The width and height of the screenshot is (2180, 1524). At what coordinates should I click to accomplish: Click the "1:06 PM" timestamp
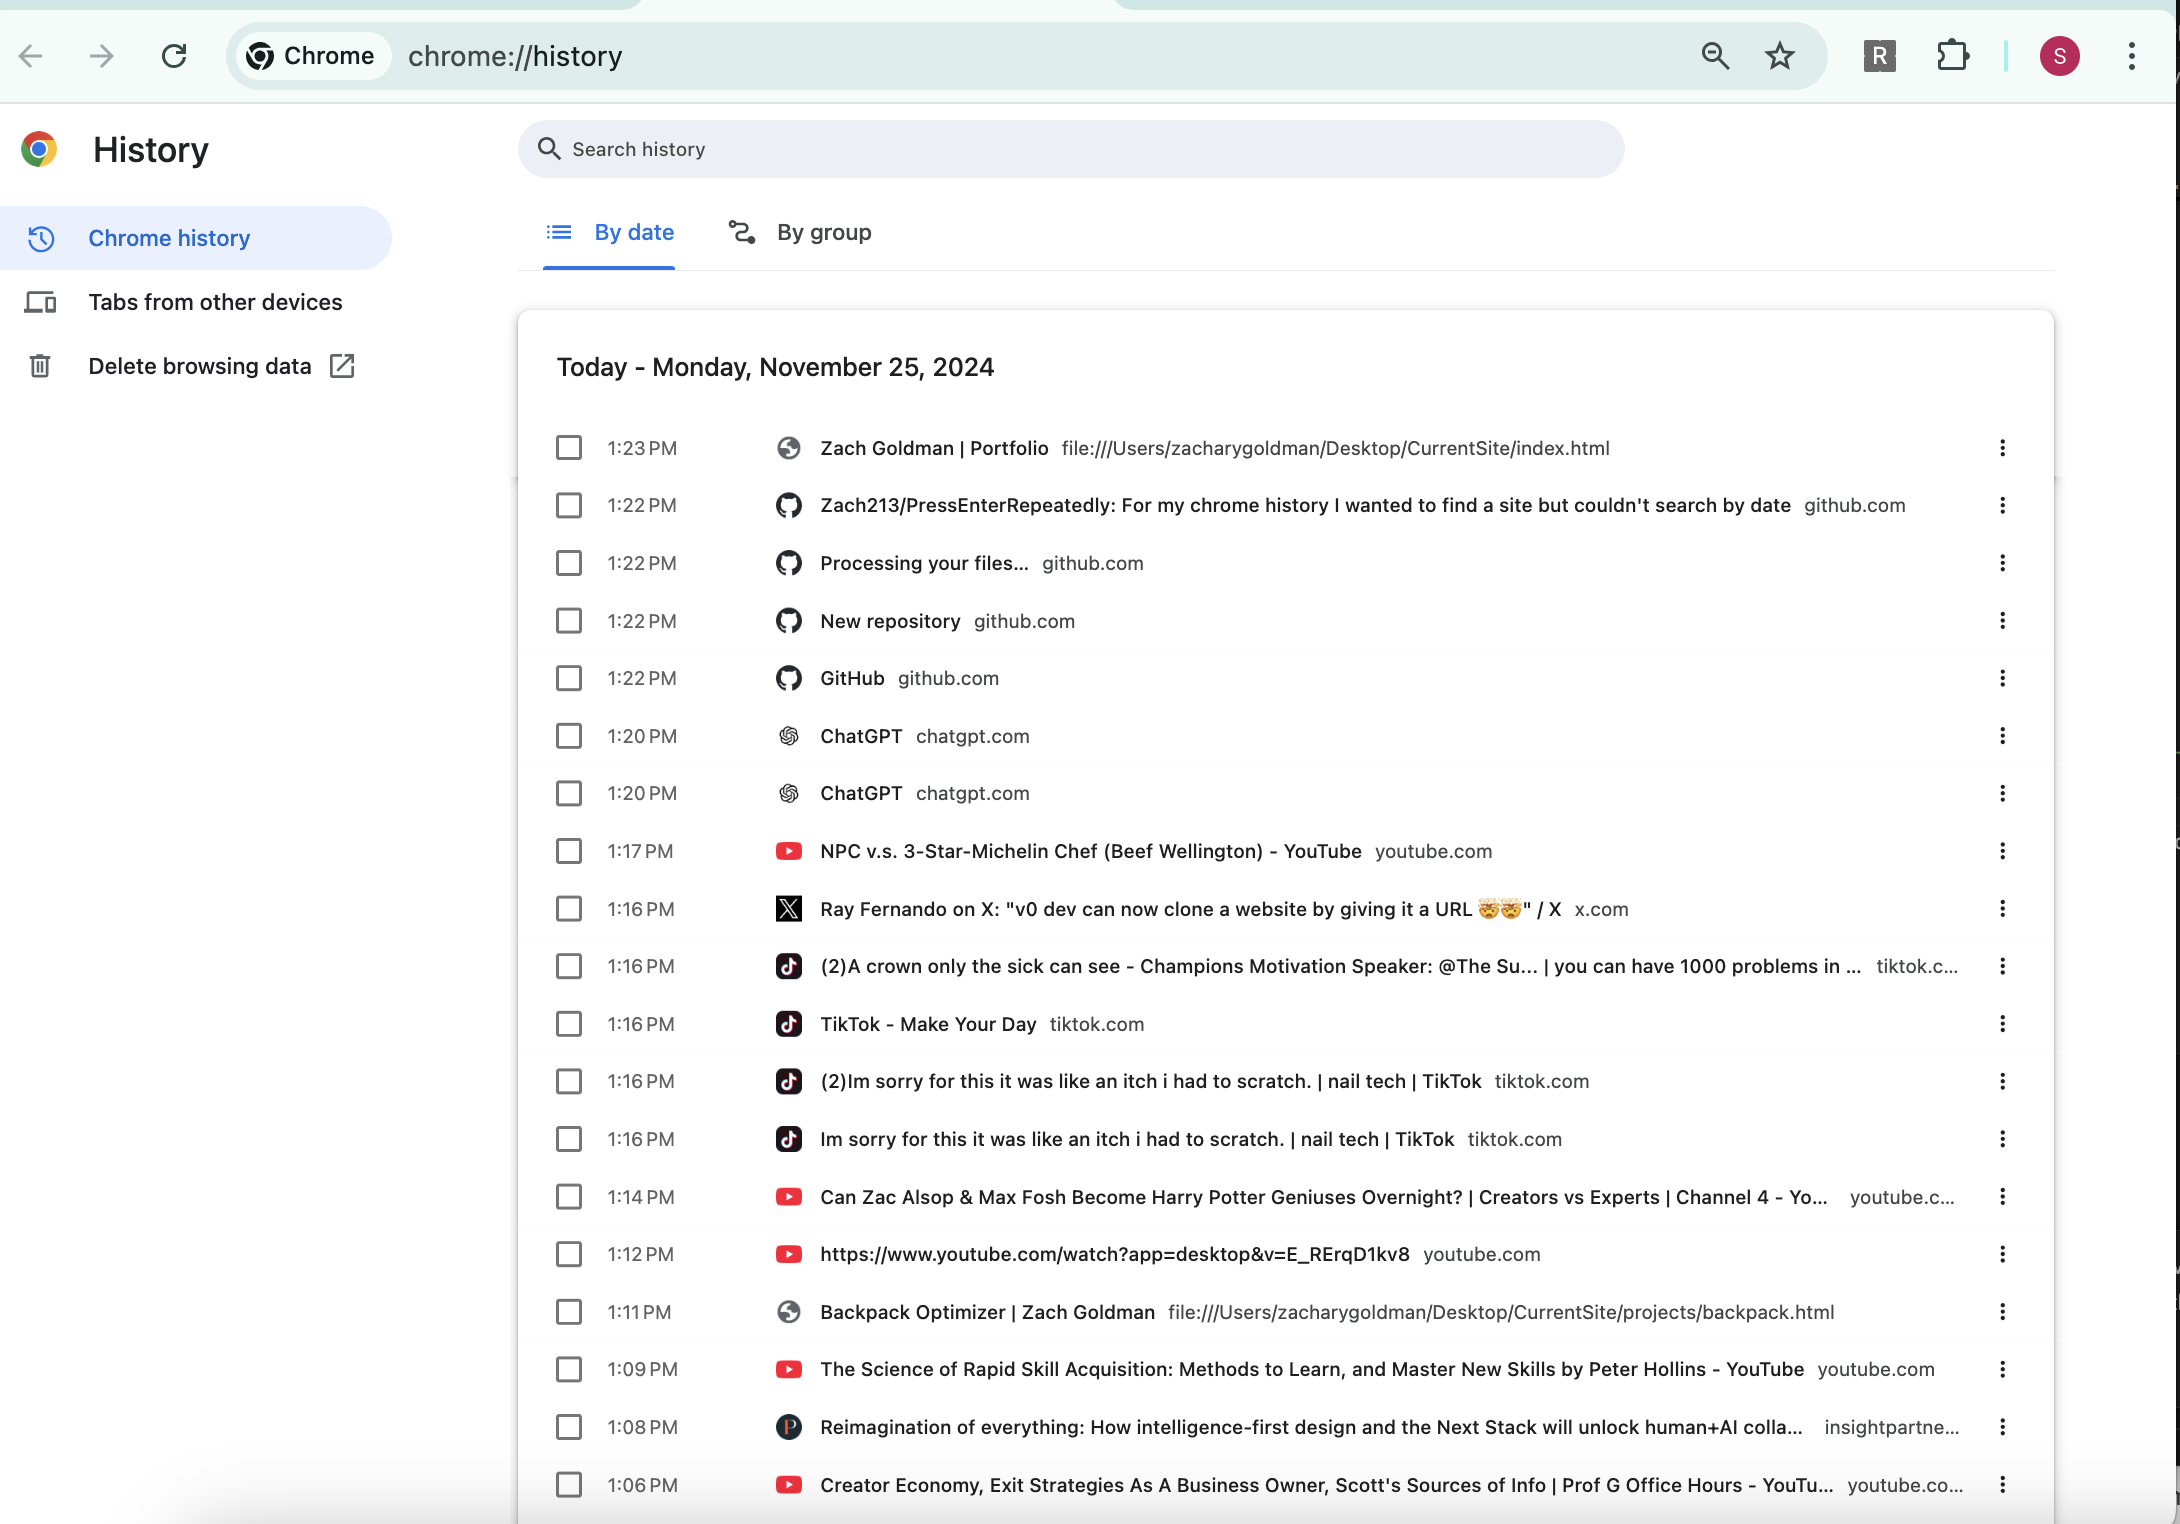point(642,1485)
